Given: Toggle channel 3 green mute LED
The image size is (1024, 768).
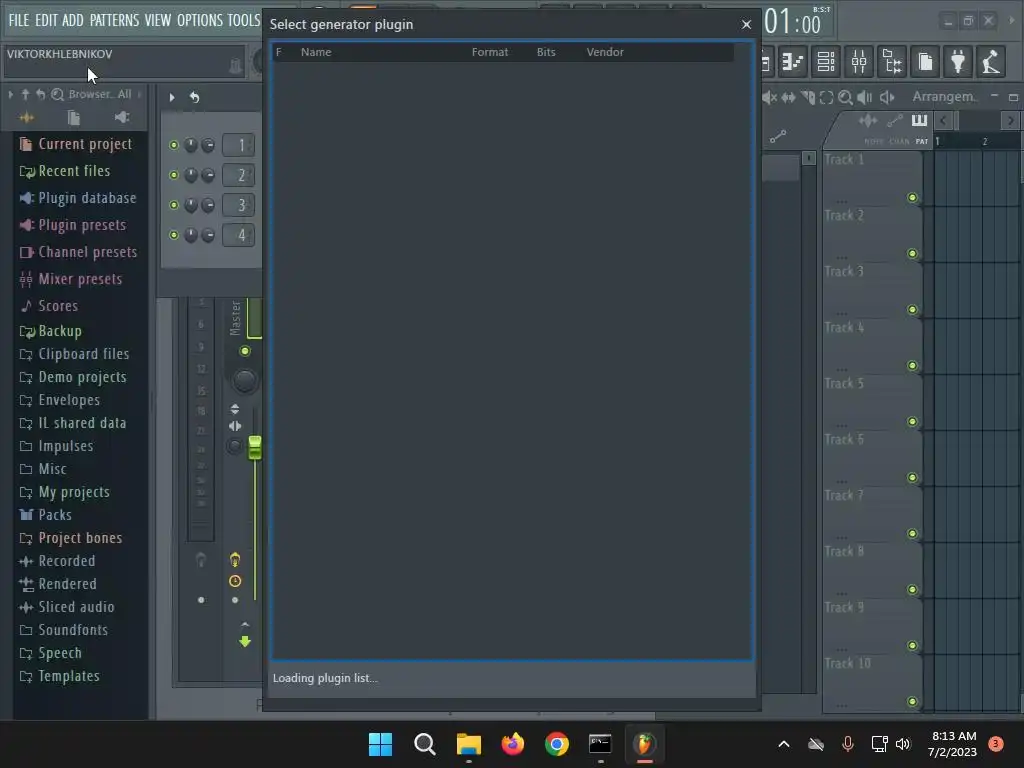Looking at the screenshot, I should coord(174,205).
